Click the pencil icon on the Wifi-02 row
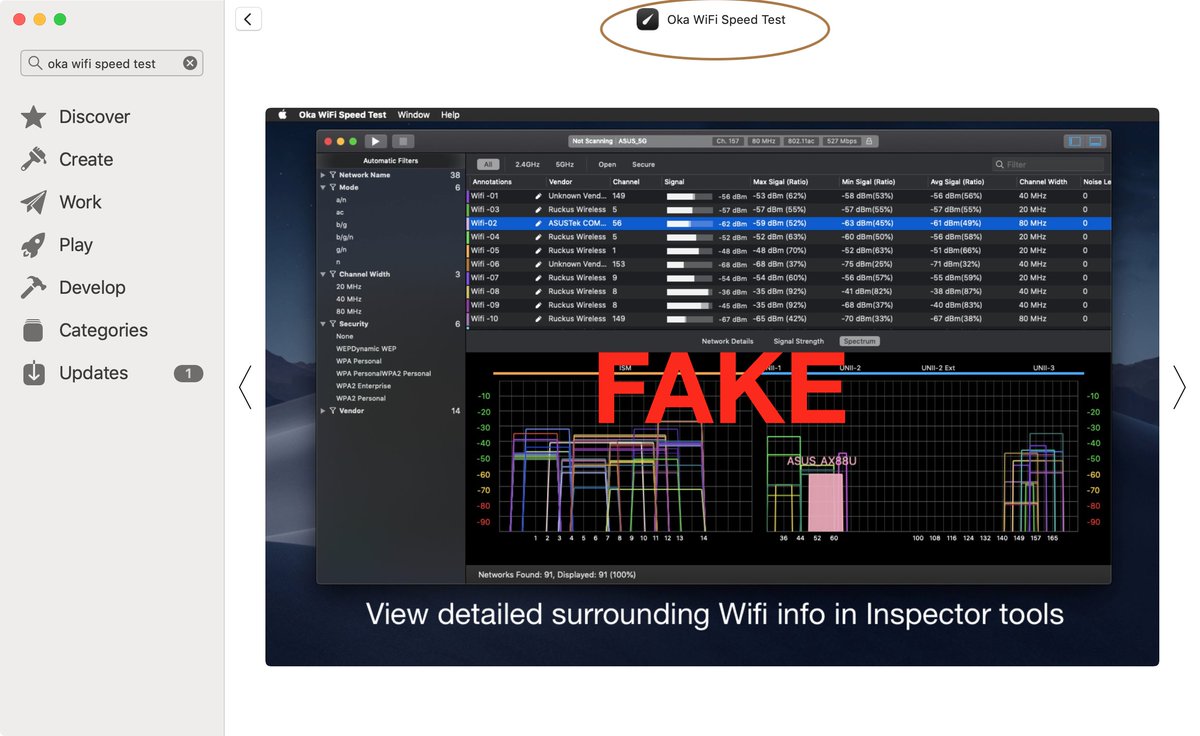 pos(538,223)
